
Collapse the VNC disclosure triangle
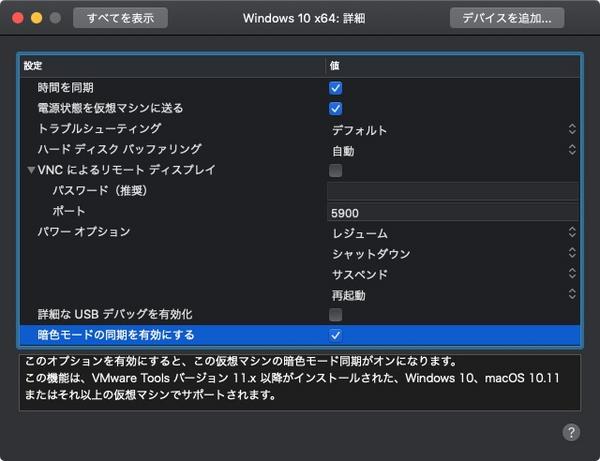[31, 170]
